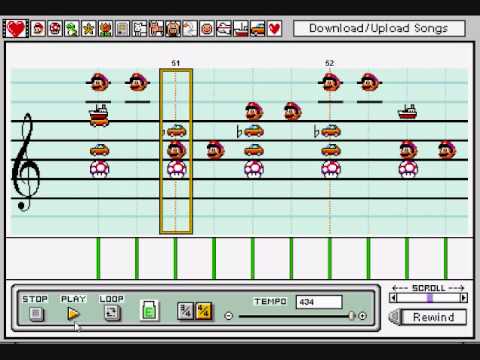Start playback with the Play arrow
Screen dimensions: 480x360
pos(73,314)
